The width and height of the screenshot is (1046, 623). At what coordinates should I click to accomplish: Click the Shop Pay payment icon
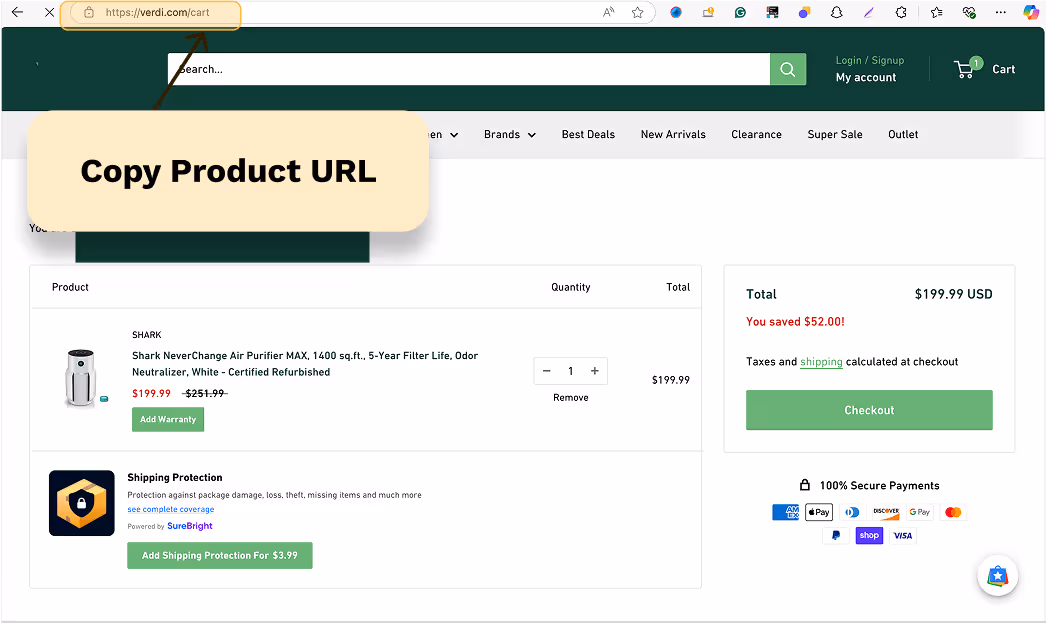(869, 536)
